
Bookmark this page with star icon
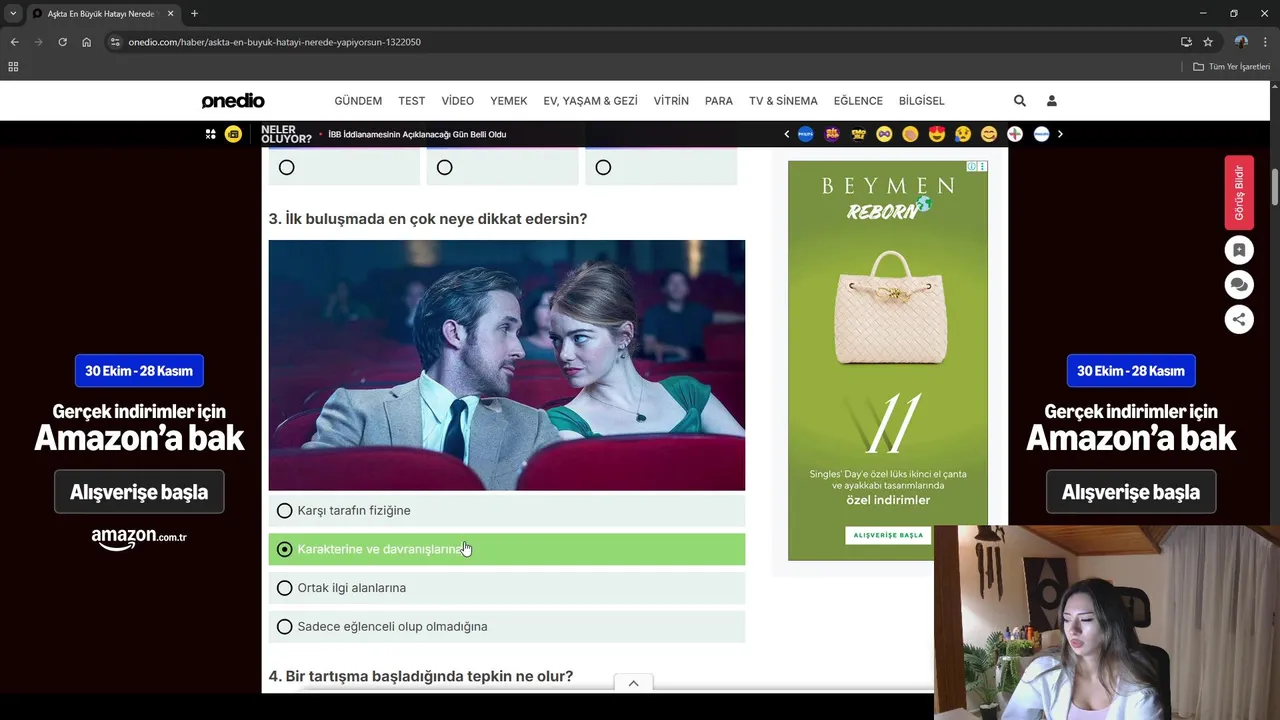point(1208,42)
